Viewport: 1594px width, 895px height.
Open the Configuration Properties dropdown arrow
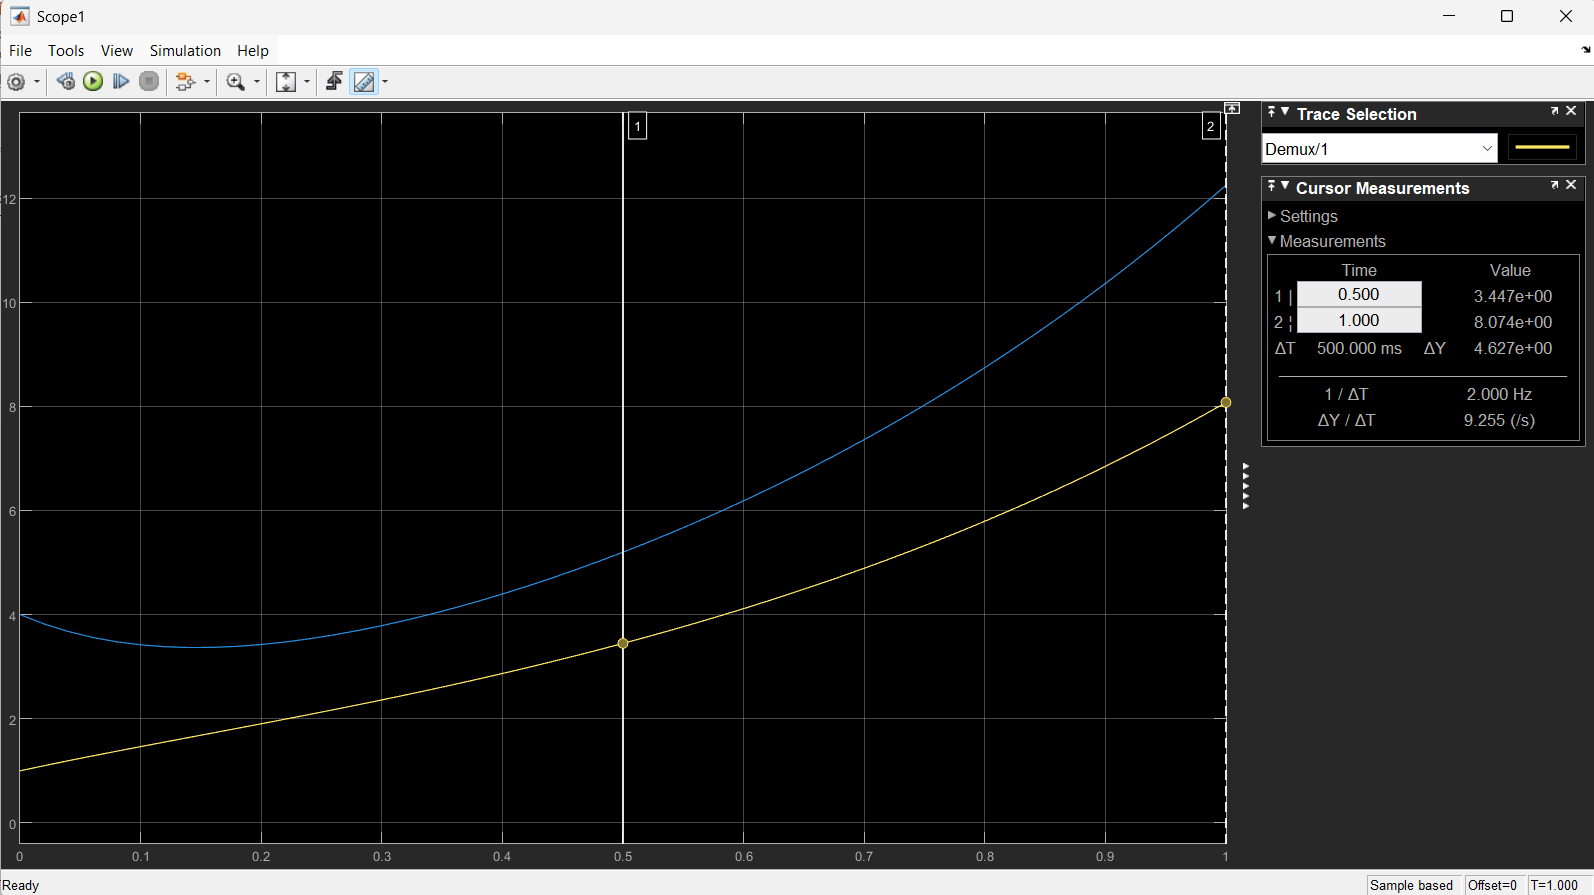tap(37, 82)
